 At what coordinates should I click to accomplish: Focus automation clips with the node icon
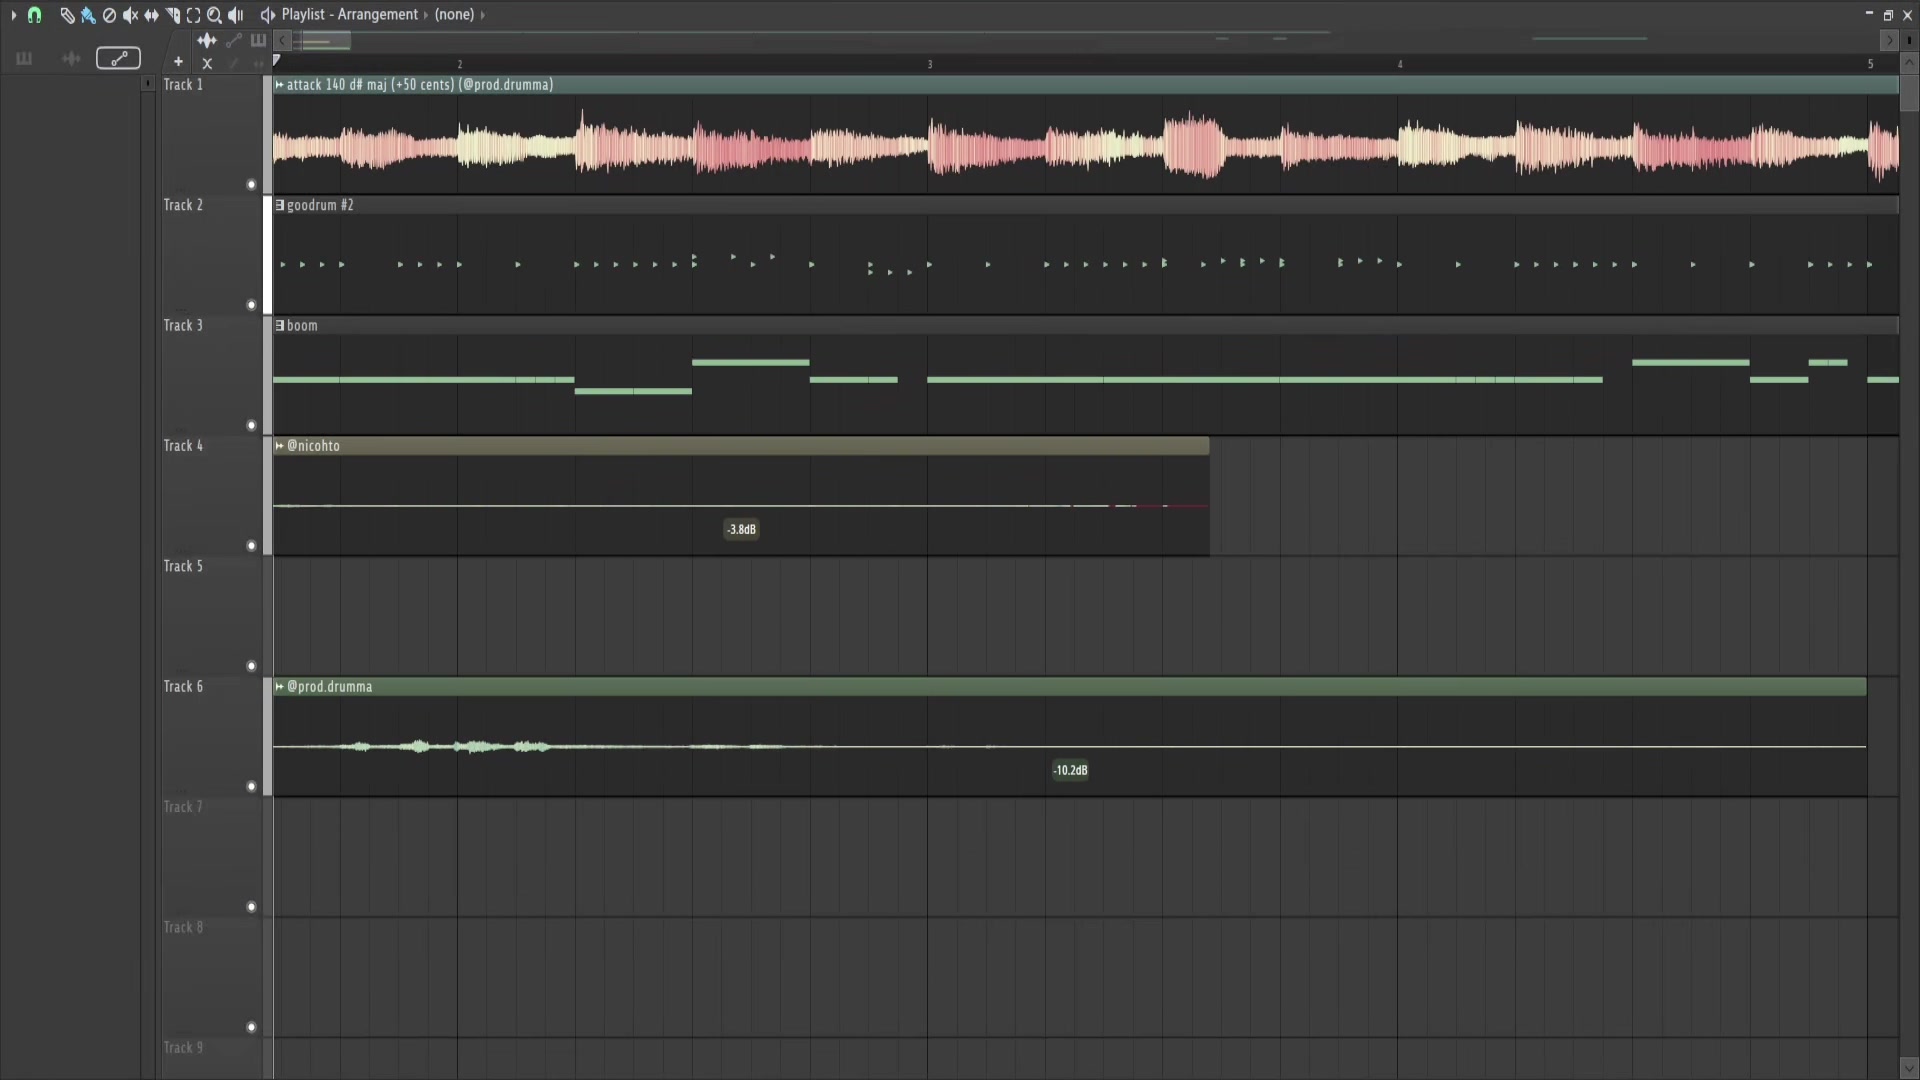click(x=233, y=41)
